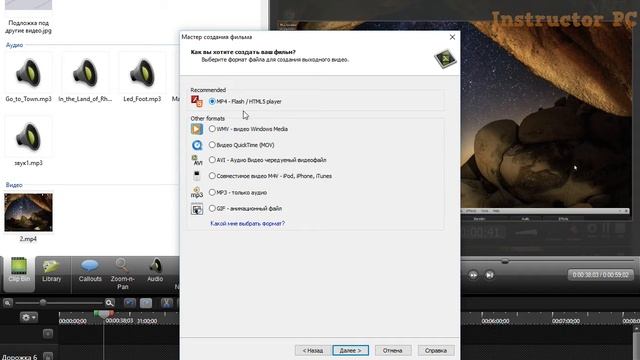Click timeline zoom out magnifier icon
This screenshot has height=360, width=640.
click(x=7, y=303)
